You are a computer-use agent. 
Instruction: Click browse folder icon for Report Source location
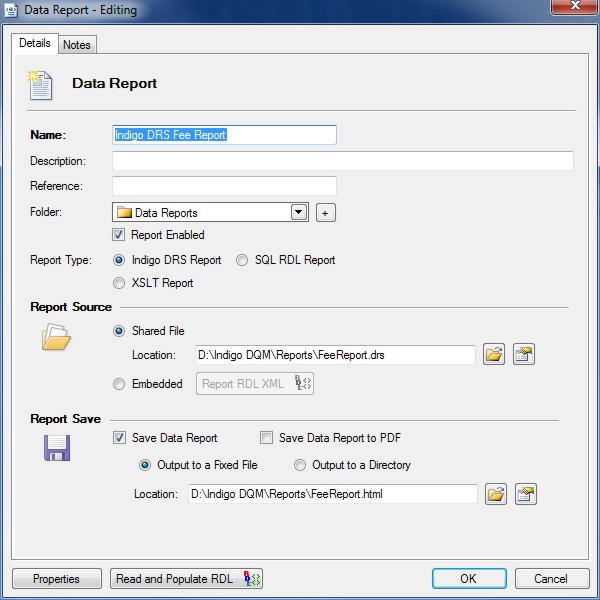tap(494, 355)
